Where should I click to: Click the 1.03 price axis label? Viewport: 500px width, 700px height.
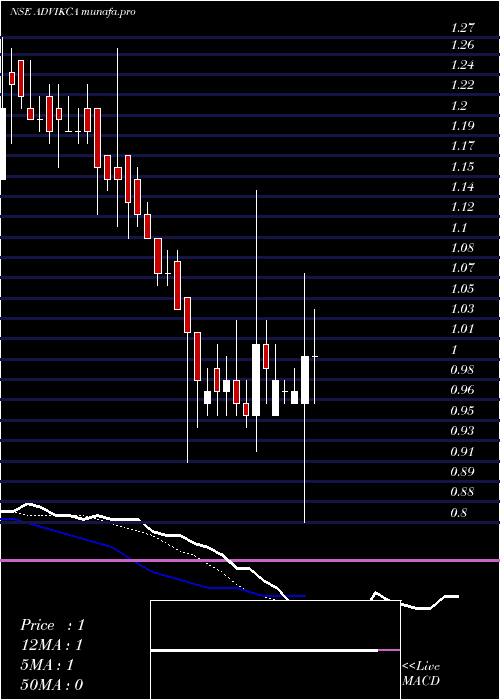[x=462, y=308]
